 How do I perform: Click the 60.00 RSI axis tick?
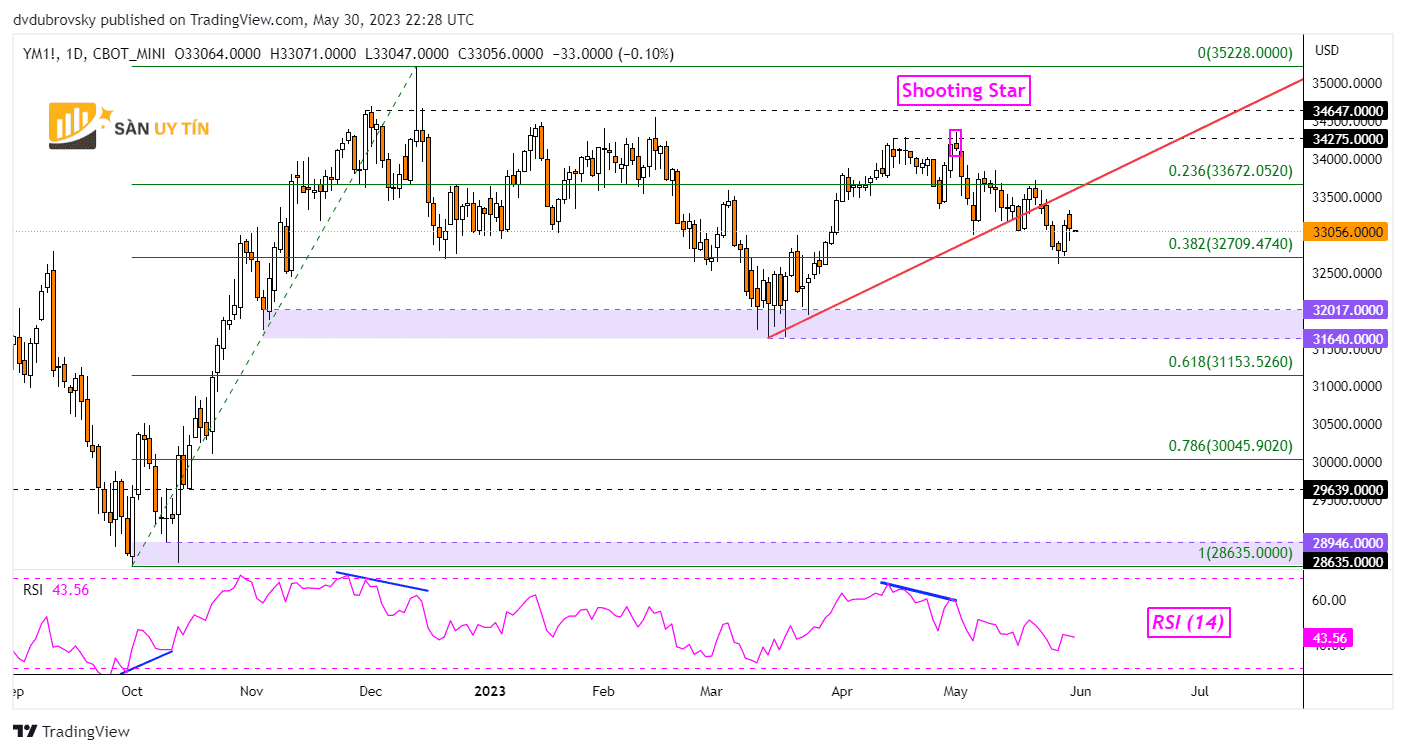pos(1330,600)
